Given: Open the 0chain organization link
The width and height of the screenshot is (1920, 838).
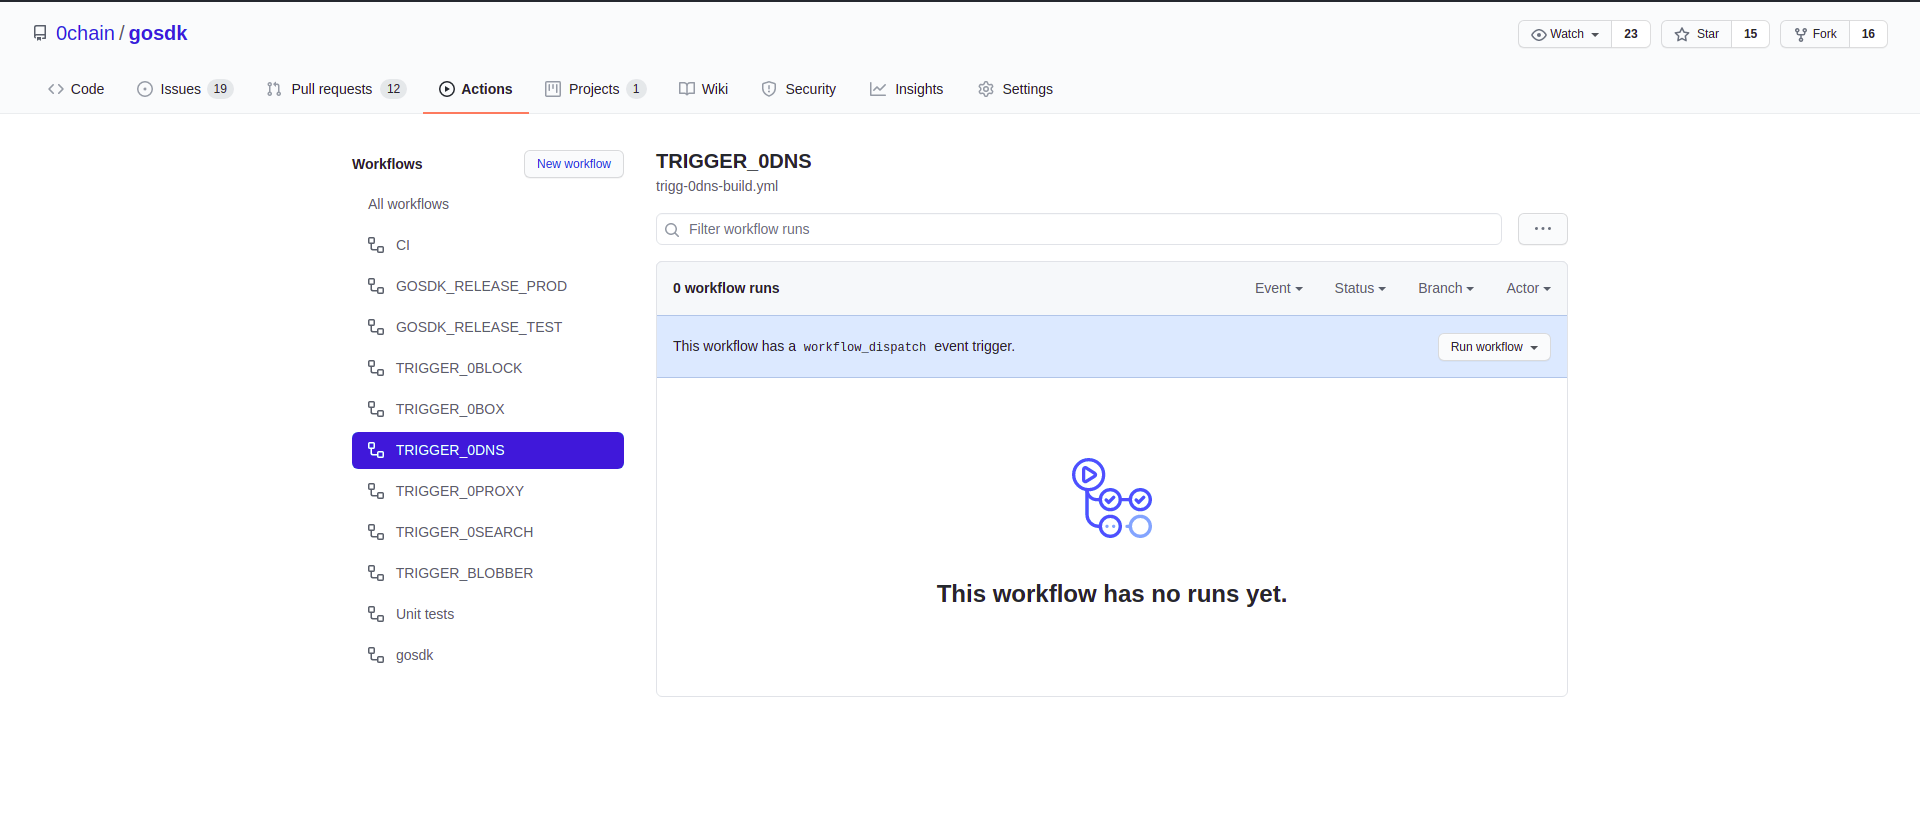Looking at the screenshot, I should pos(85,33).
